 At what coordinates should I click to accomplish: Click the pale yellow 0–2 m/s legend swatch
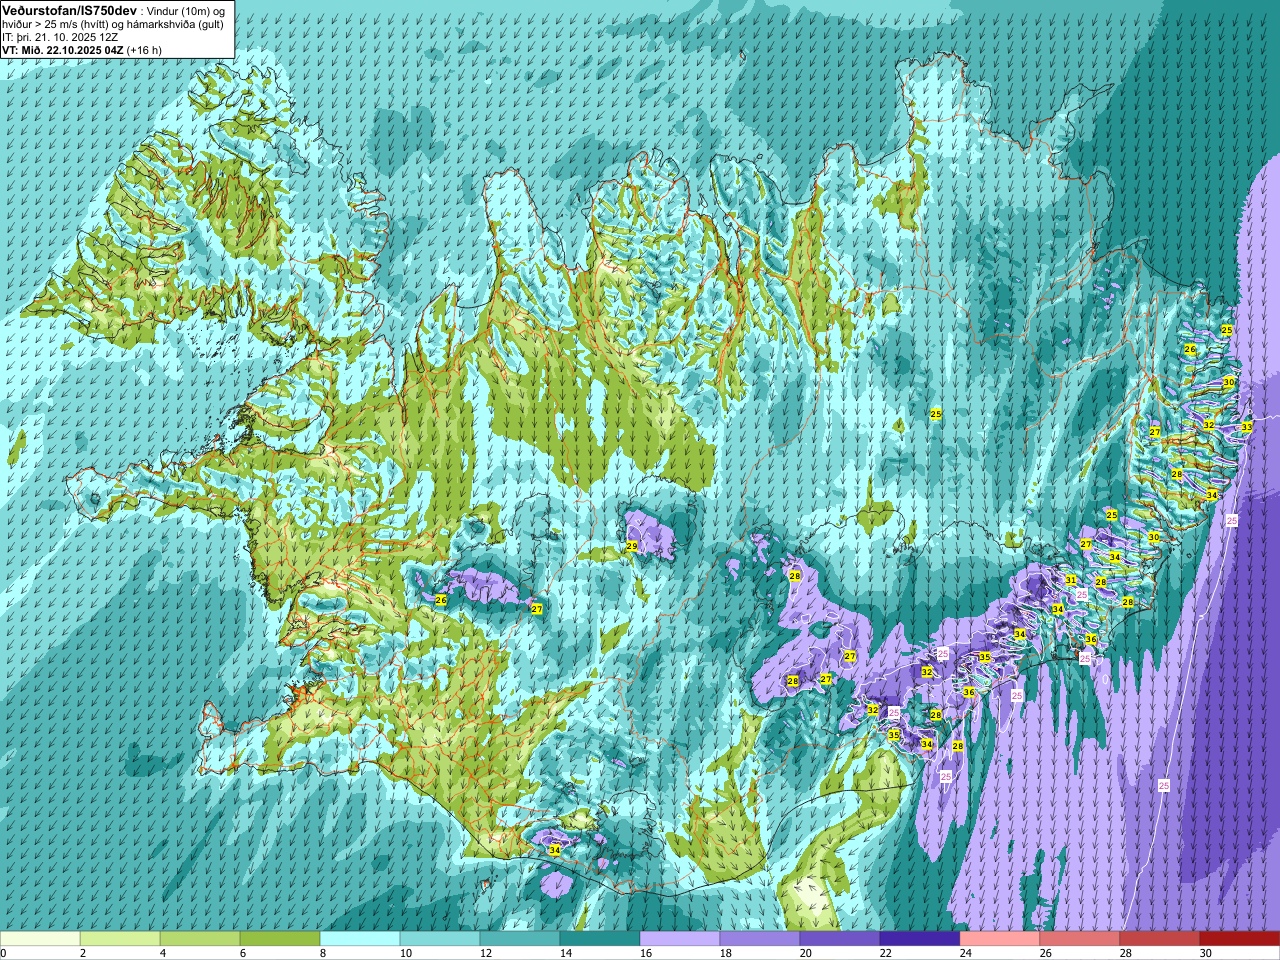(x=40, y=939)
